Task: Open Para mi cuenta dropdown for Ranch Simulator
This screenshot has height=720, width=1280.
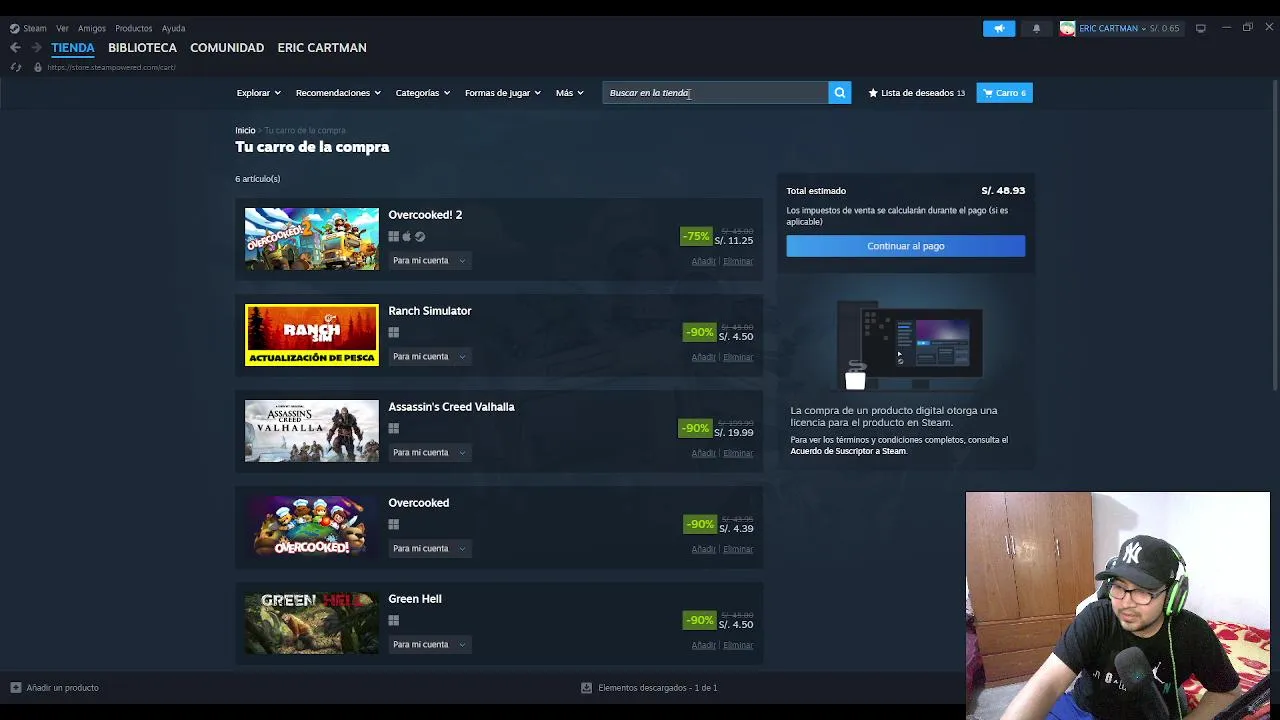Action: 429,356
